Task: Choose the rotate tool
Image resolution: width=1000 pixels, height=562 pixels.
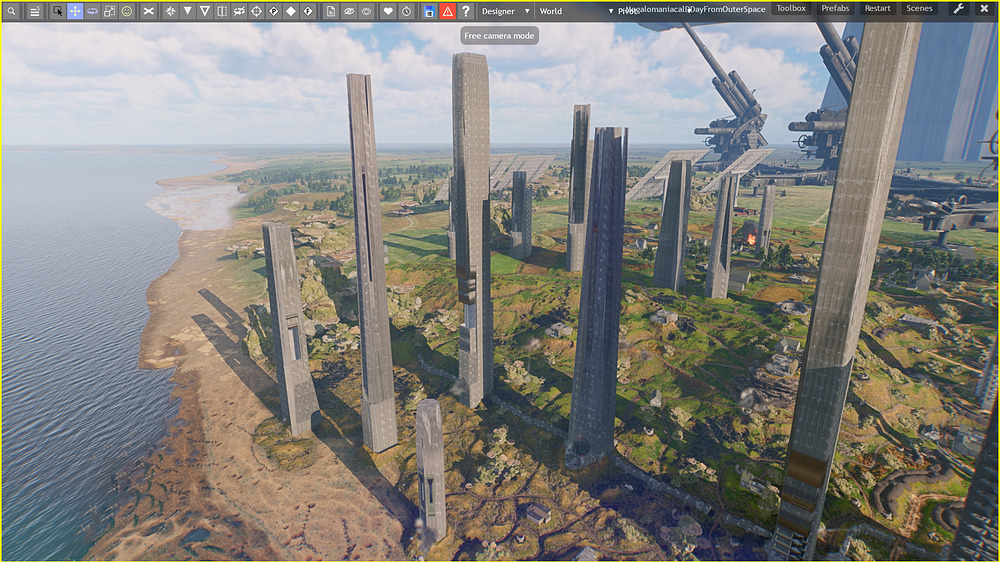Action: (x=92, y=11)
